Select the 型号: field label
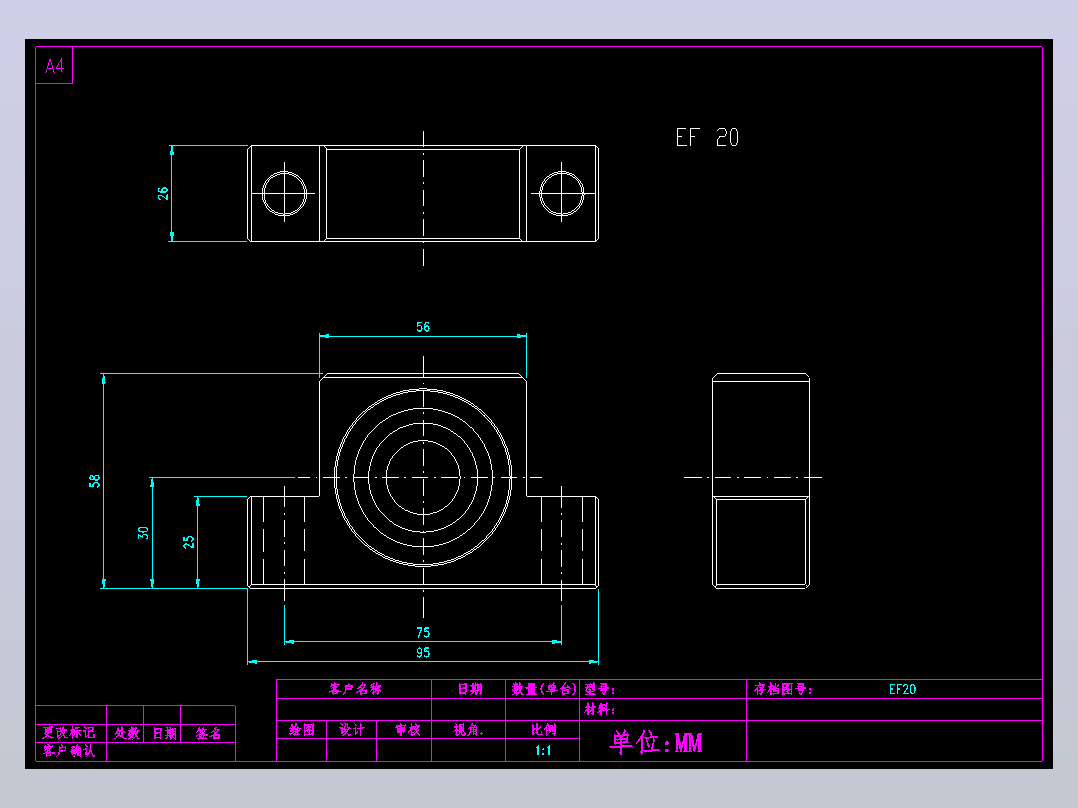The image size is (1078, 808). [x=600, y=689]
